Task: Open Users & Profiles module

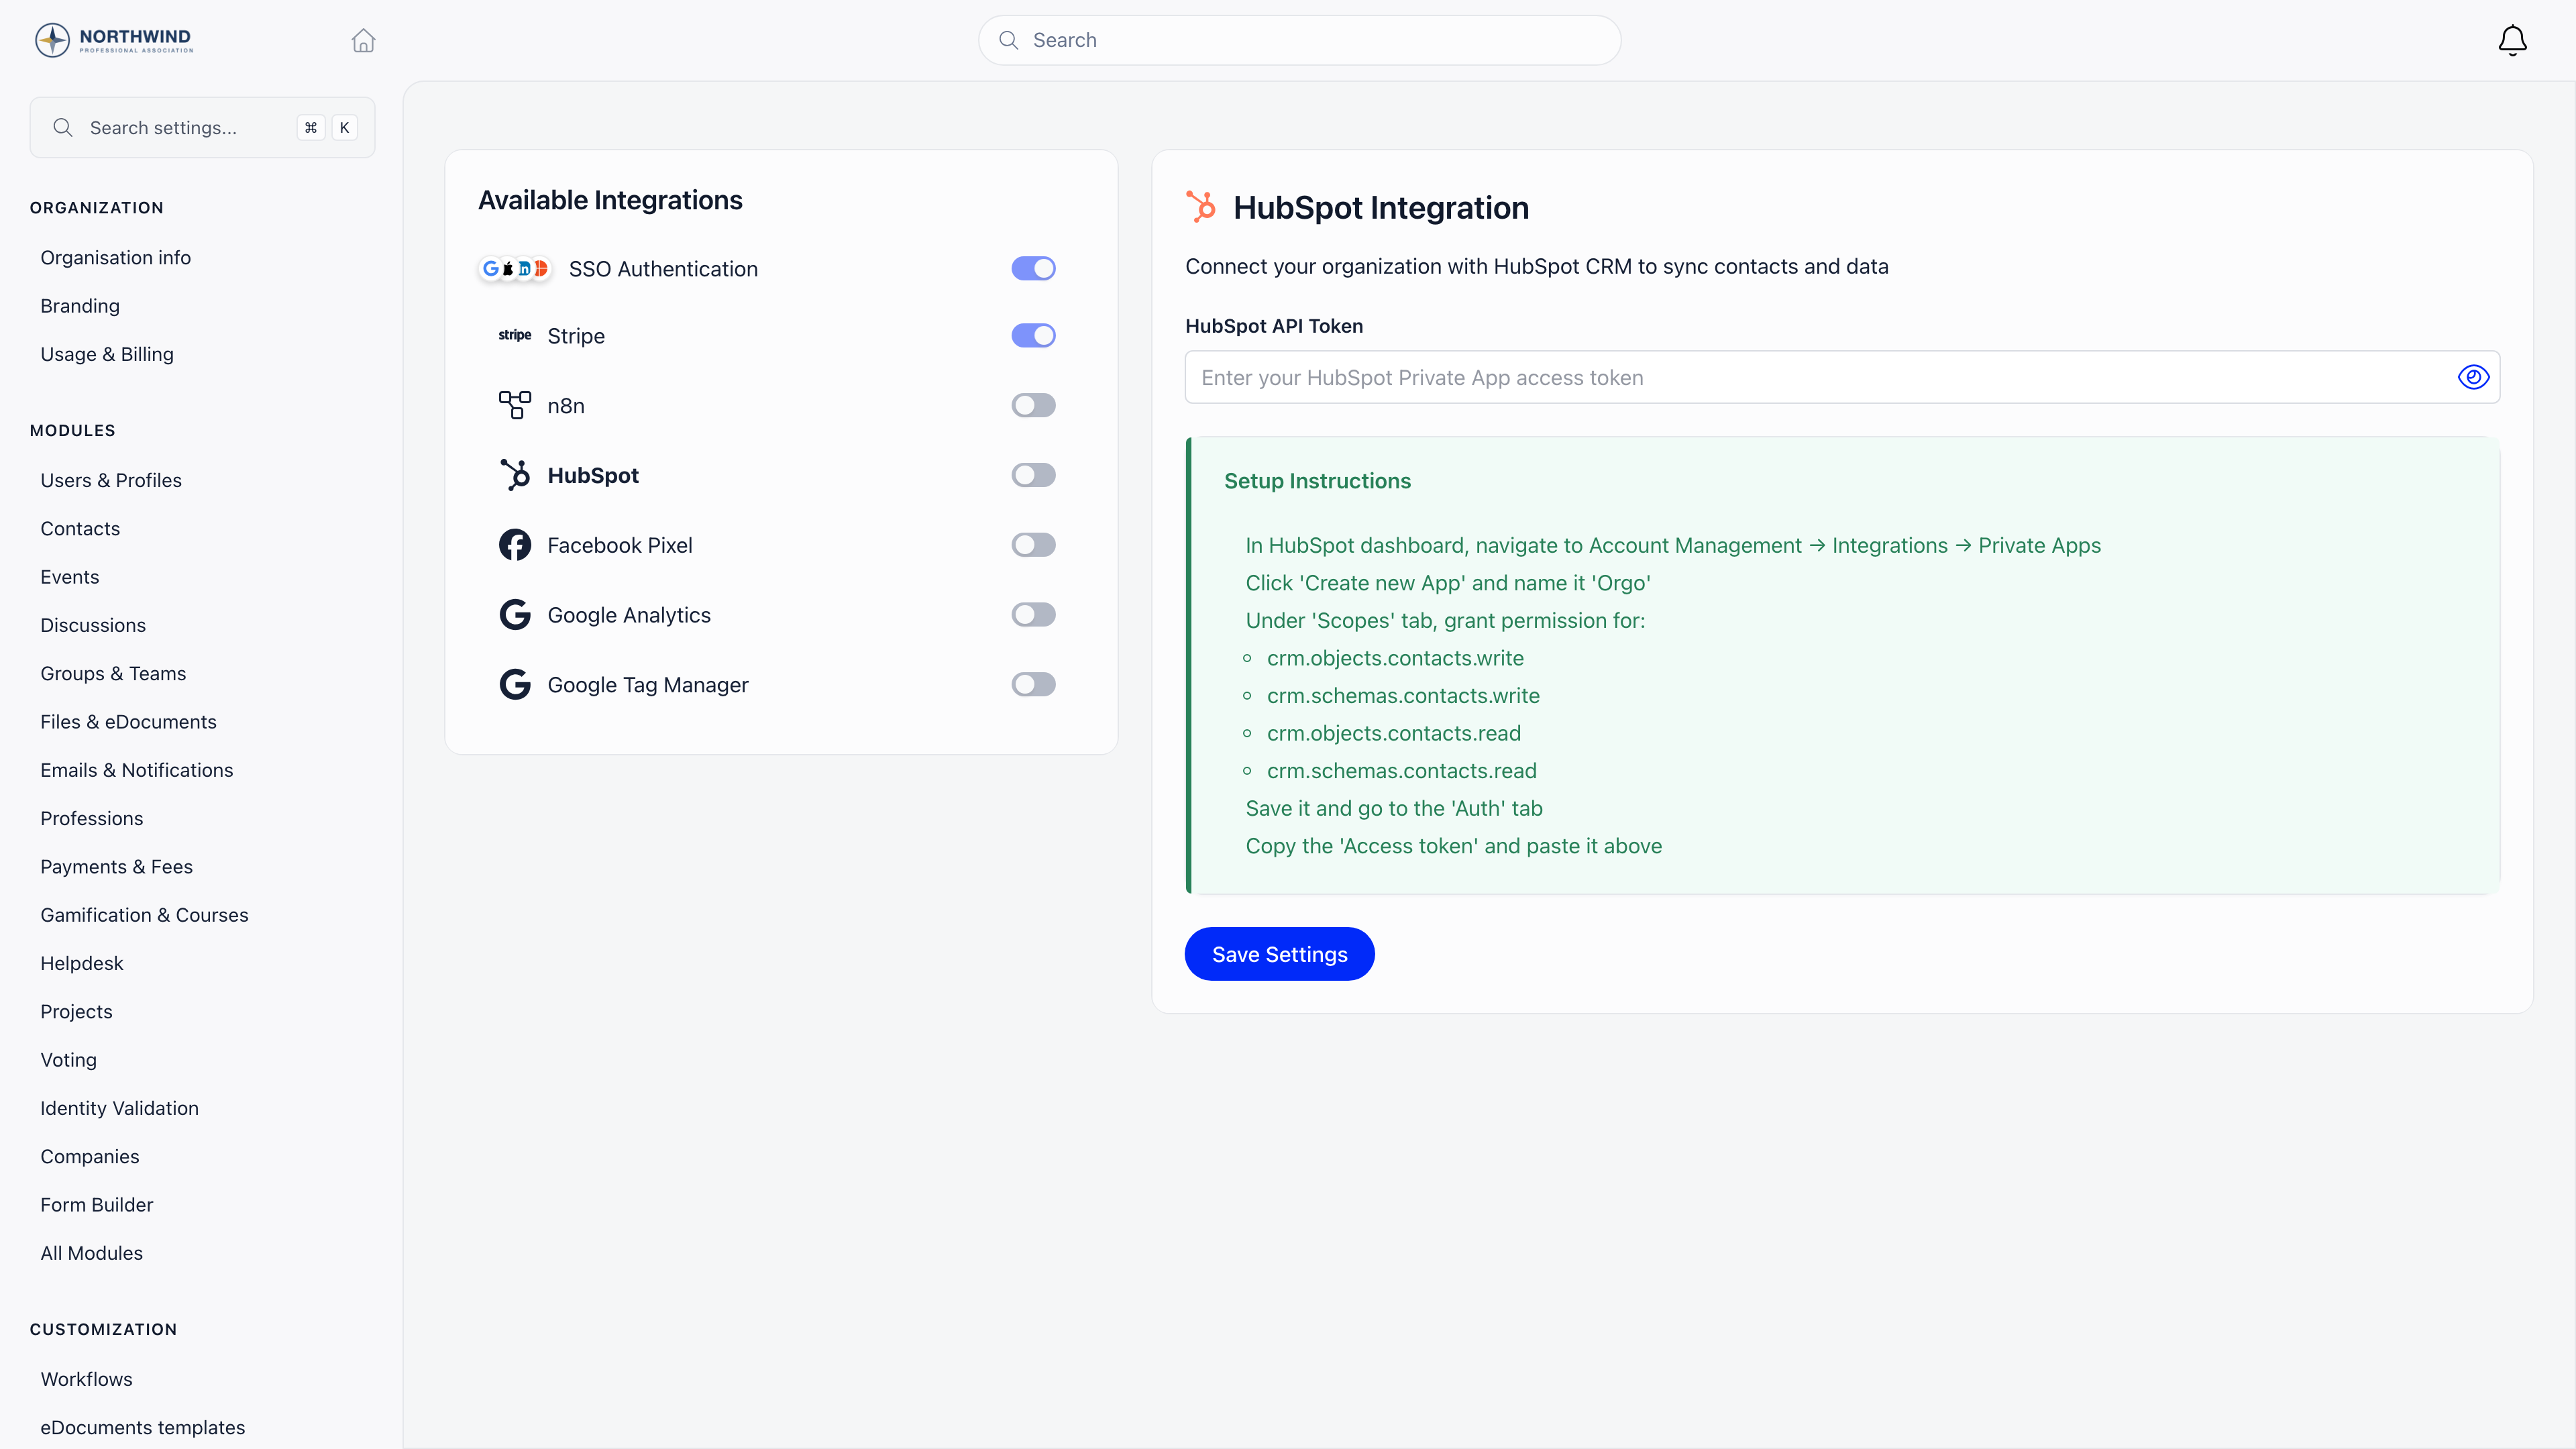Action: tap(111, 480)
